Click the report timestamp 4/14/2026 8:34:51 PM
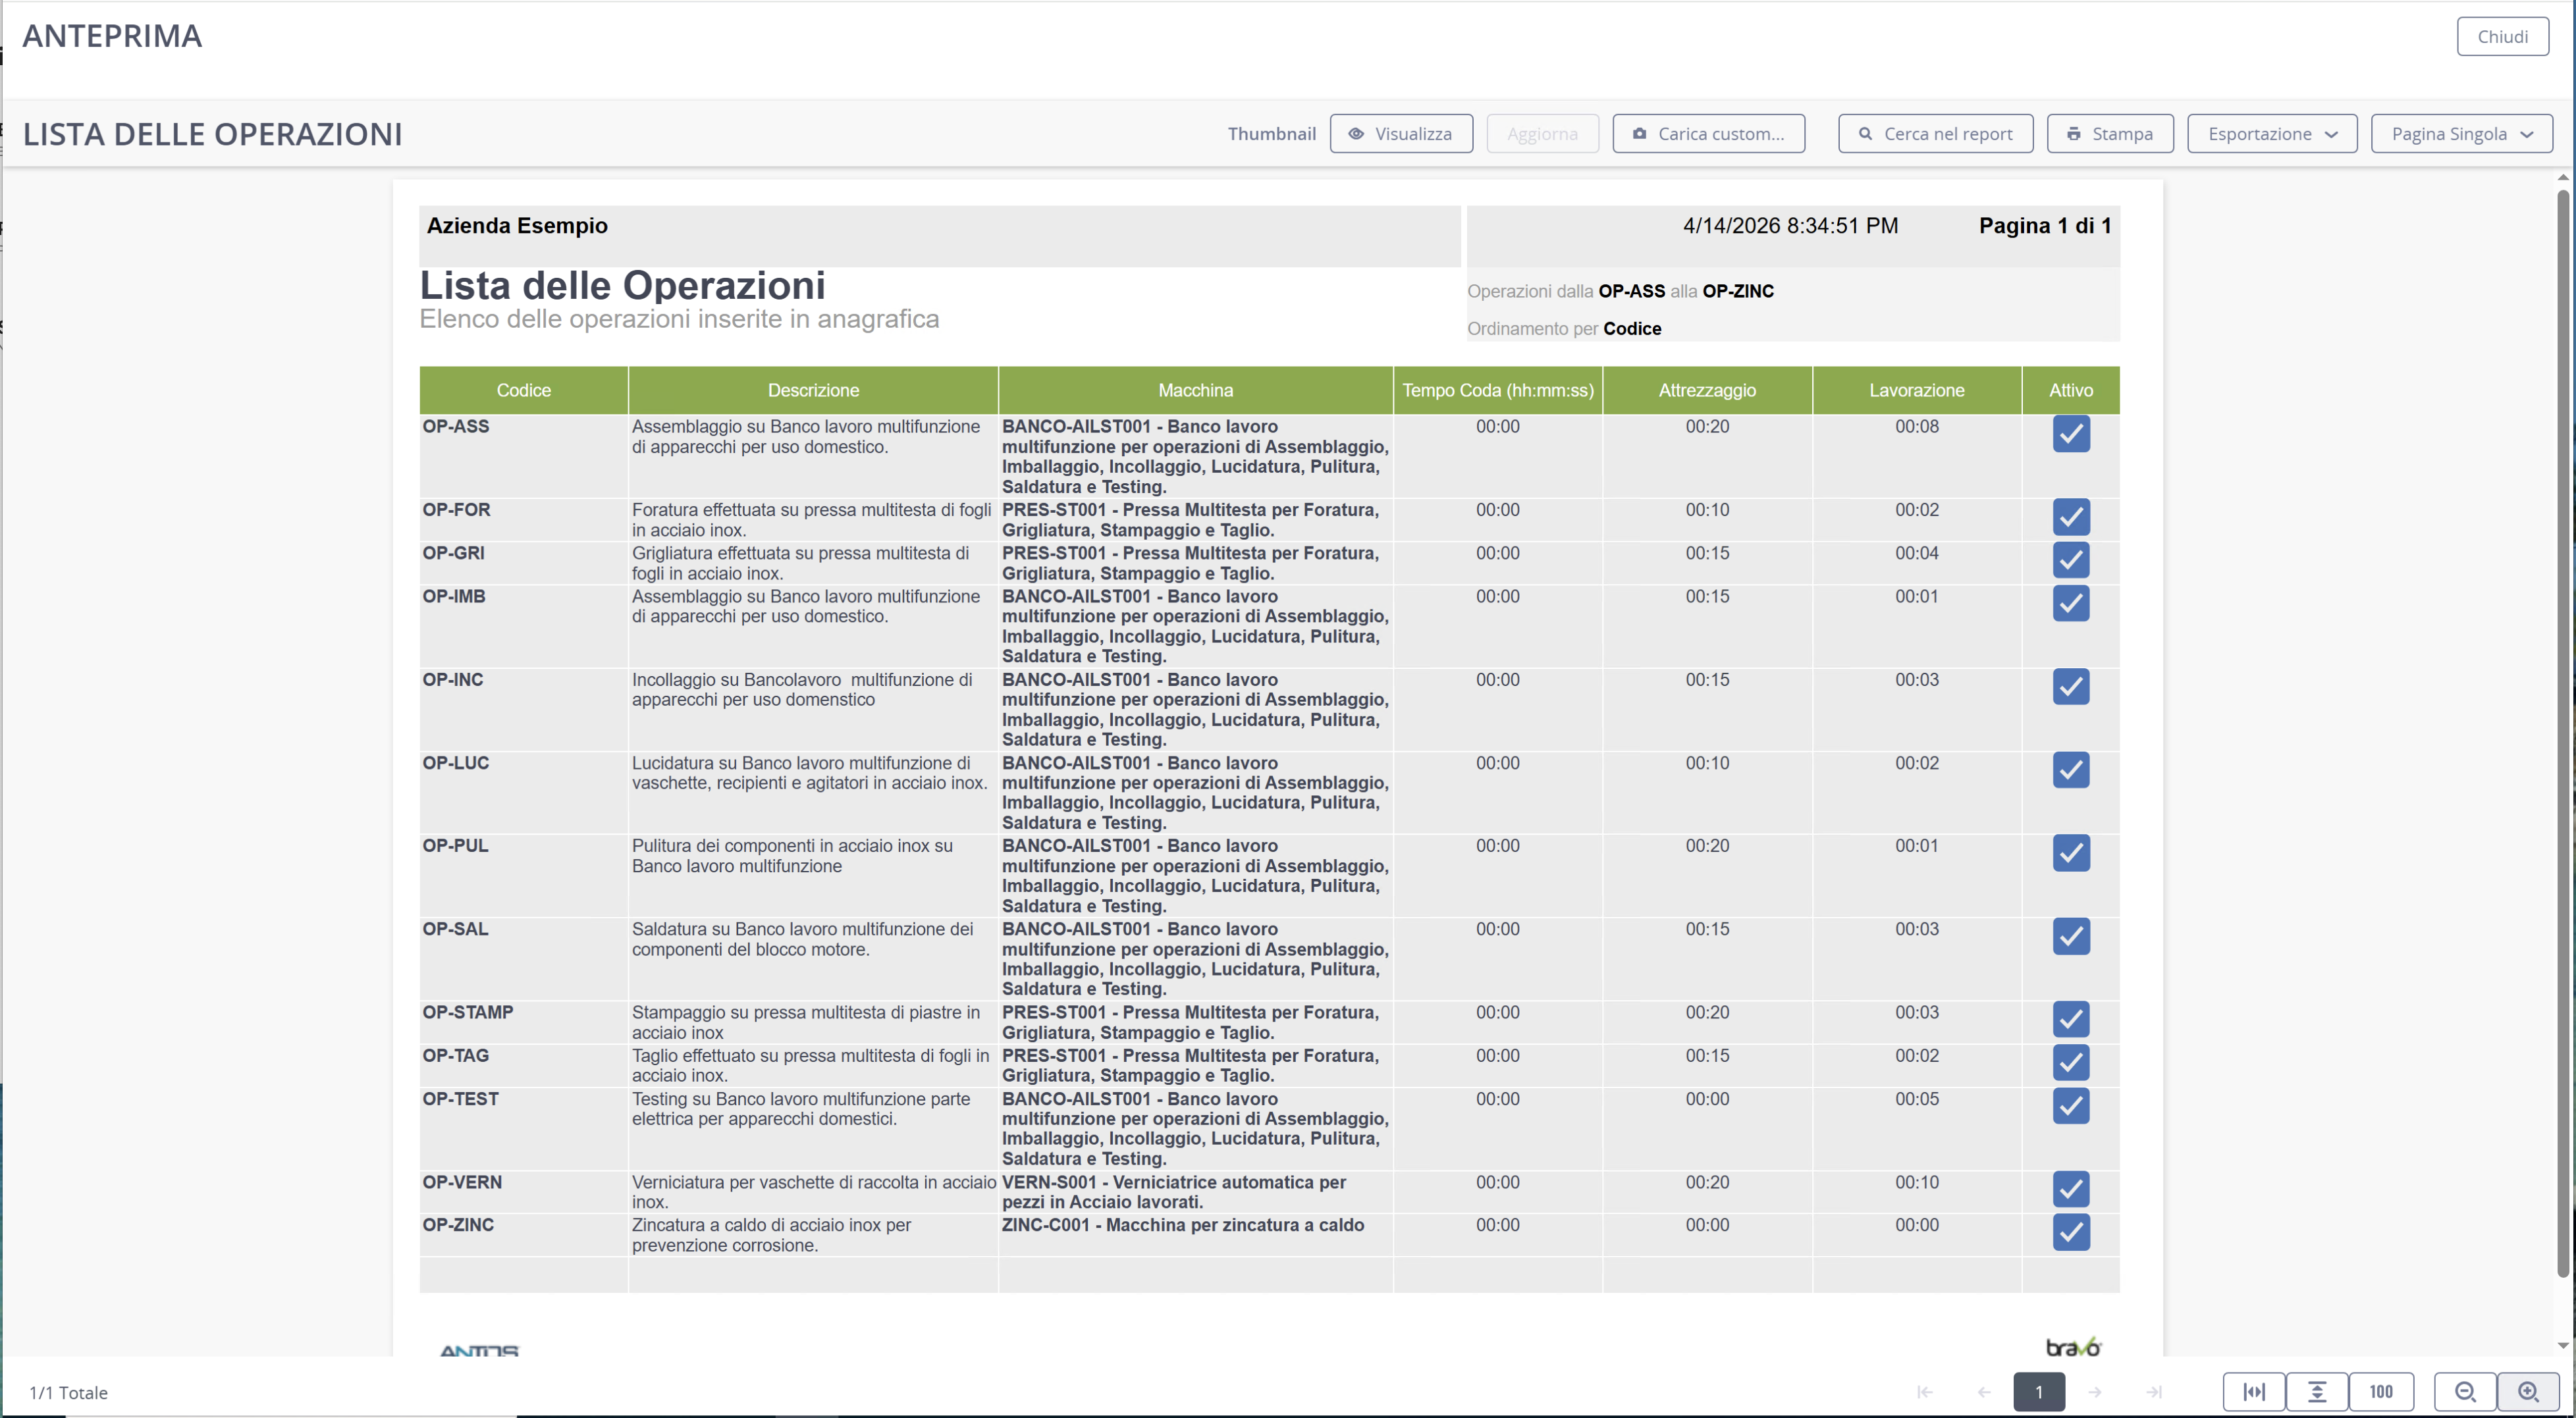The height and width of the screenshot is (1418, 2576). pyautogui.click(x=1790, y=226)
